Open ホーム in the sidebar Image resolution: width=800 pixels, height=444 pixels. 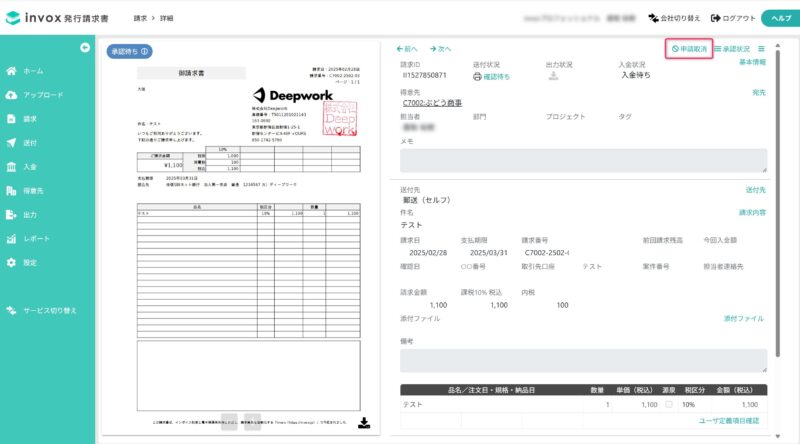(x=33, y=71)
